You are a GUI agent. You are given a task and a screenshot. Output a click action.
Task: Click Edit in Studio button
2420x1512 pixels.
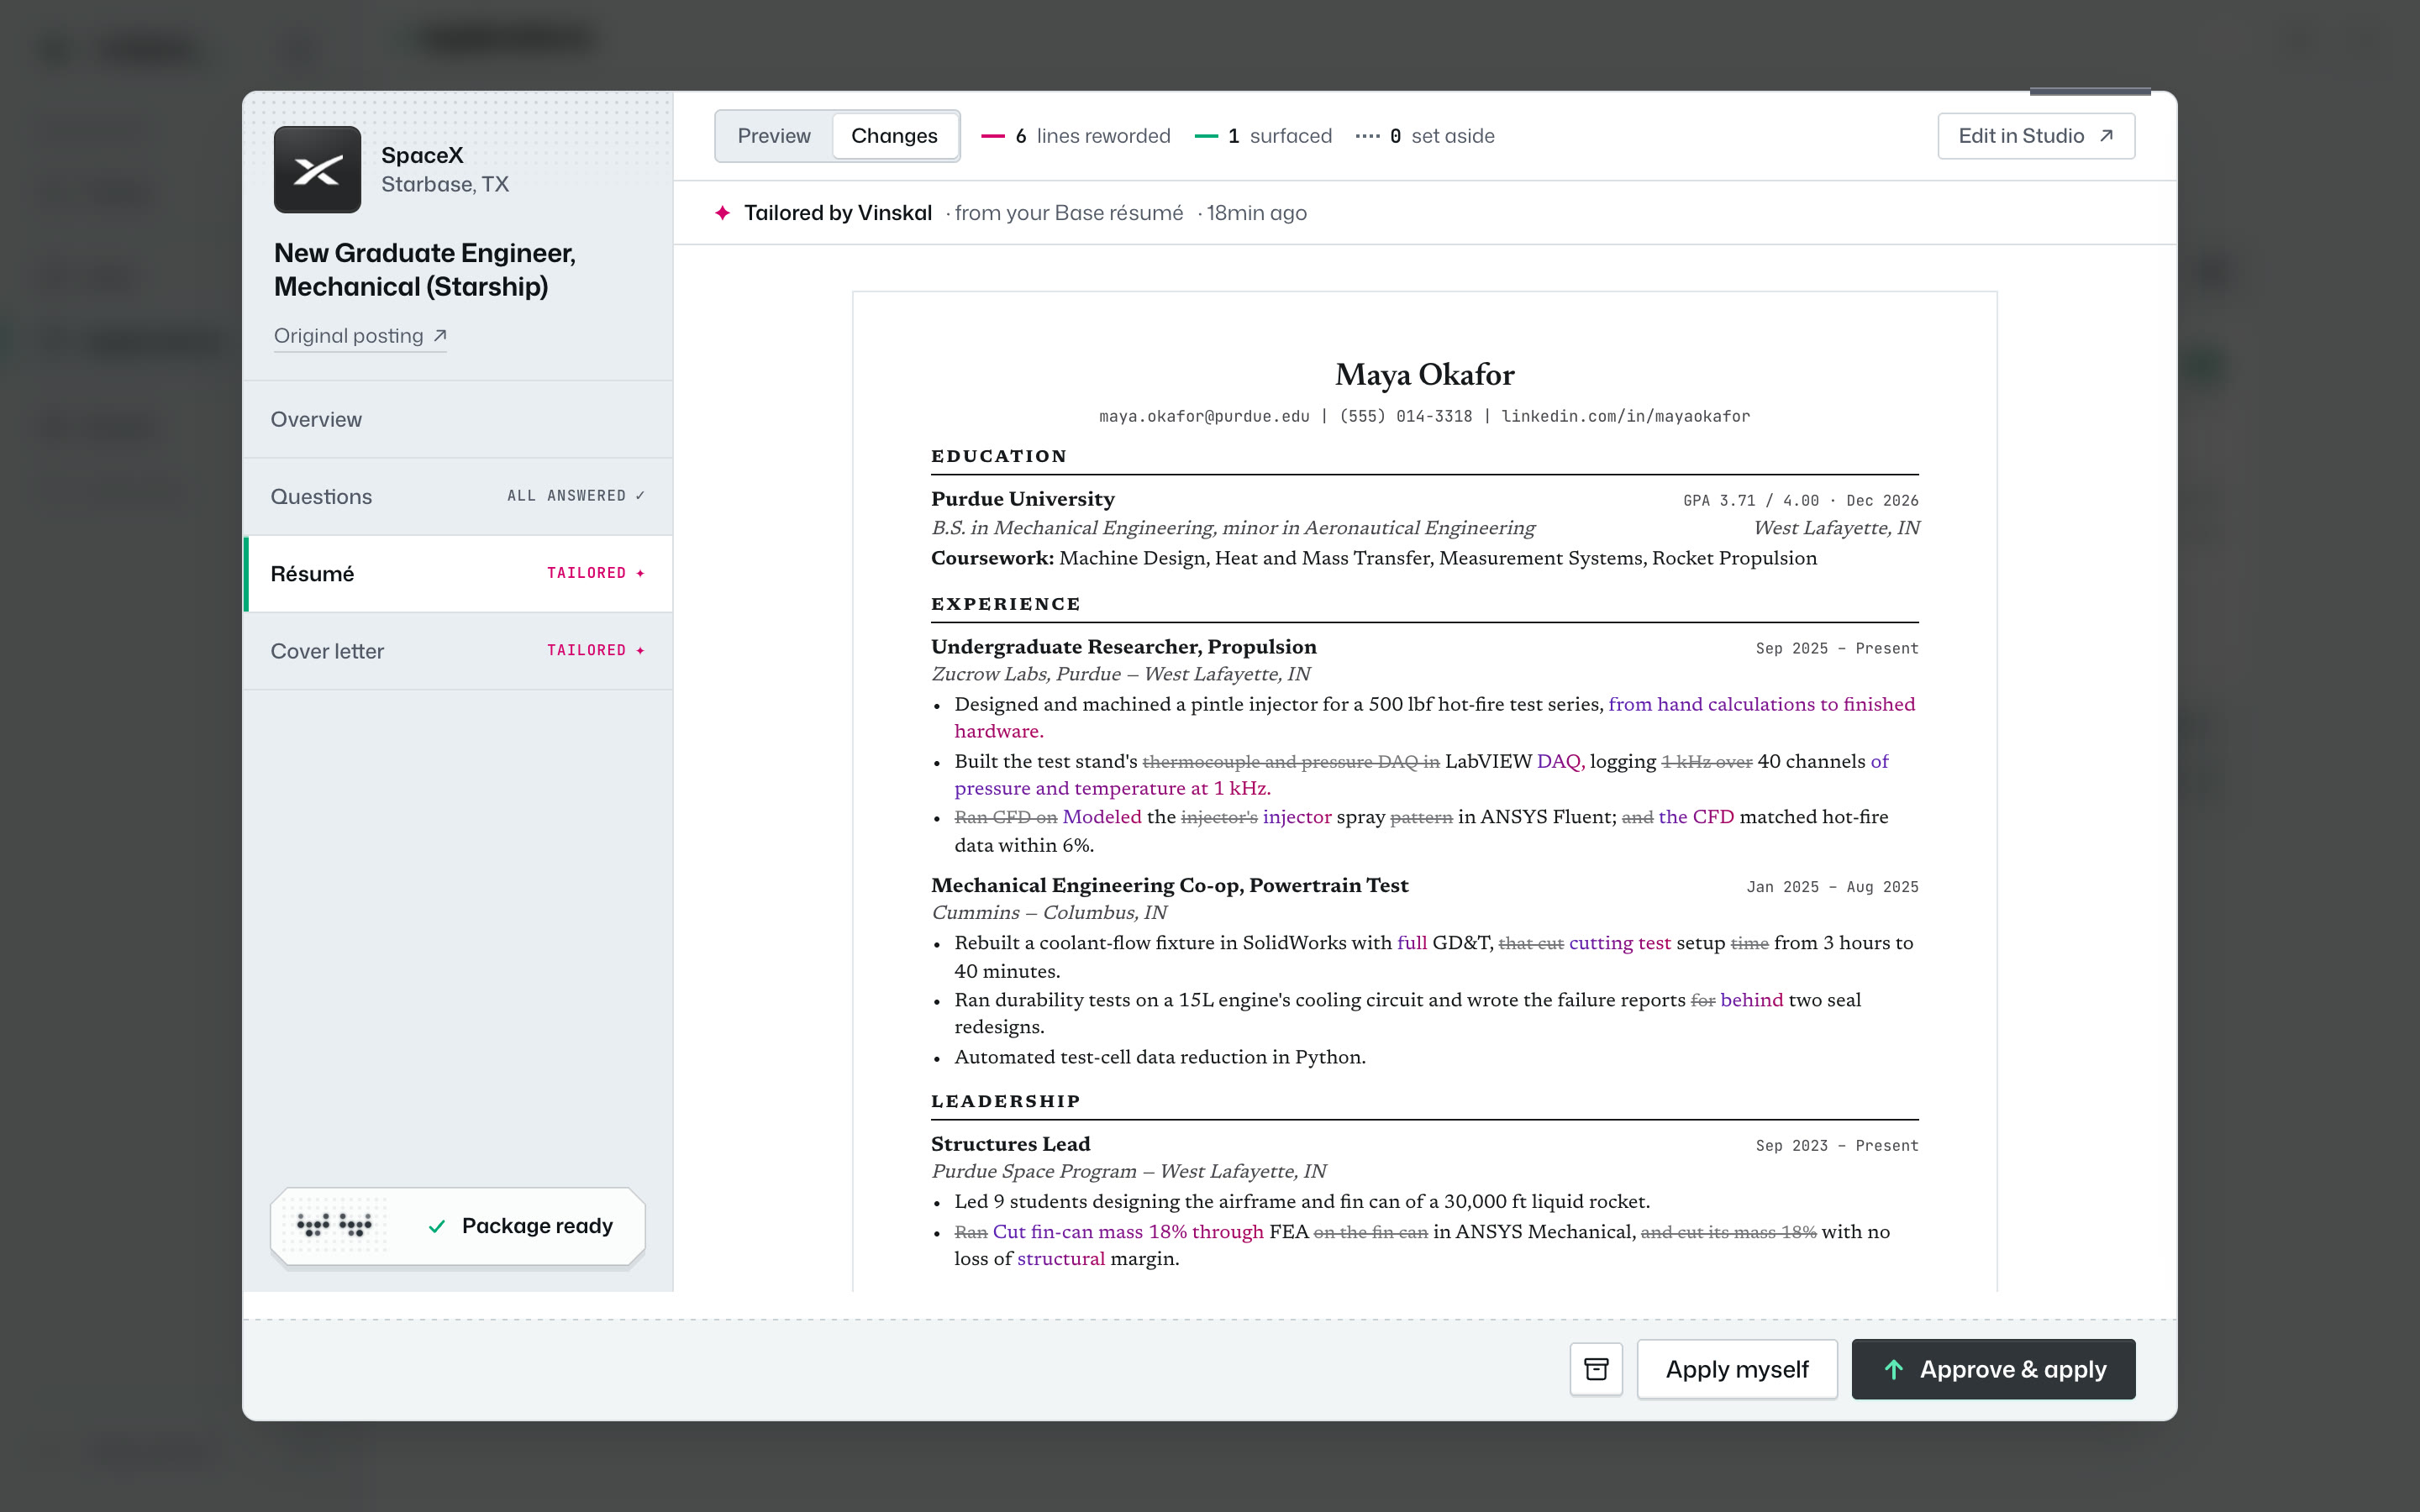coord(2036,136)
